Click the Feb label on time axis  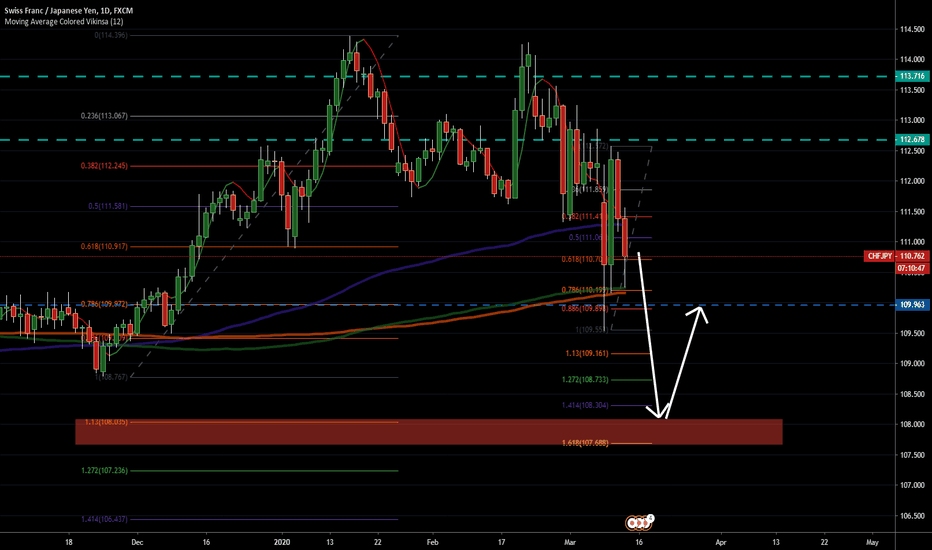click(x=433, y=542)
